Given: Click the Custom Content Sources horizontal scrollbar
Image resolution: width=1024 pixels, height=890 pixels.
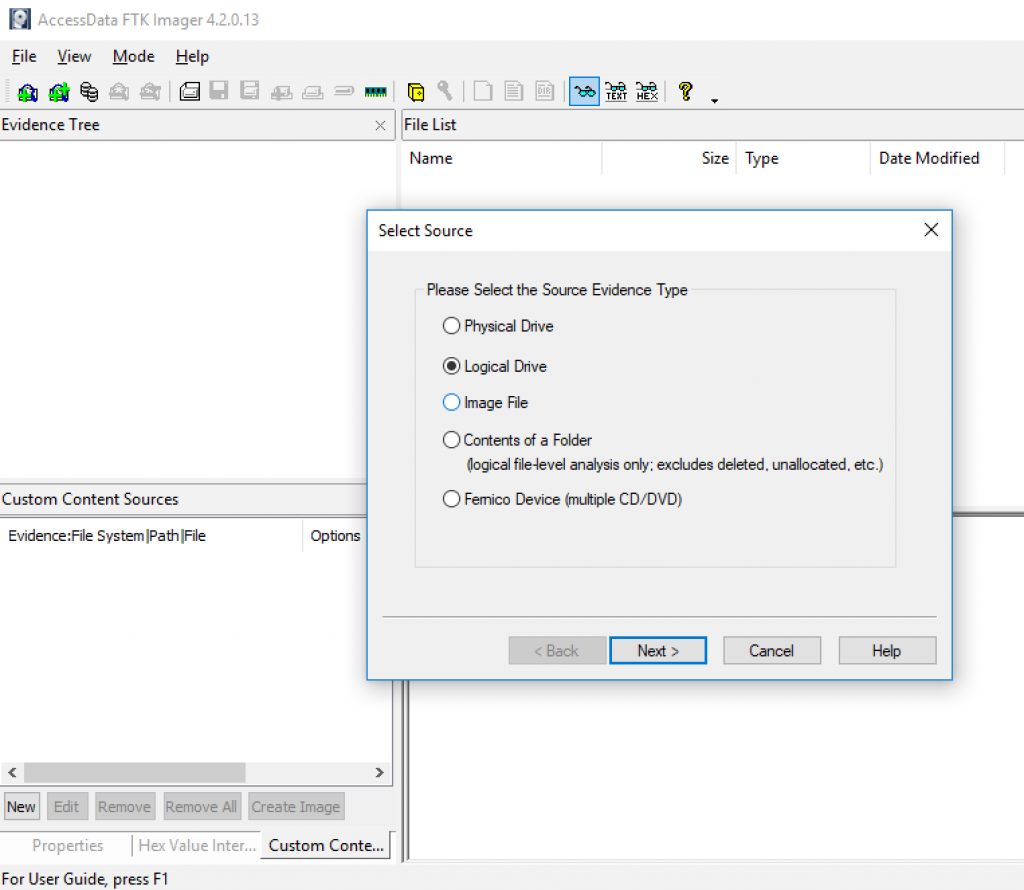Looking at the screenshot, I should point(135,773).
